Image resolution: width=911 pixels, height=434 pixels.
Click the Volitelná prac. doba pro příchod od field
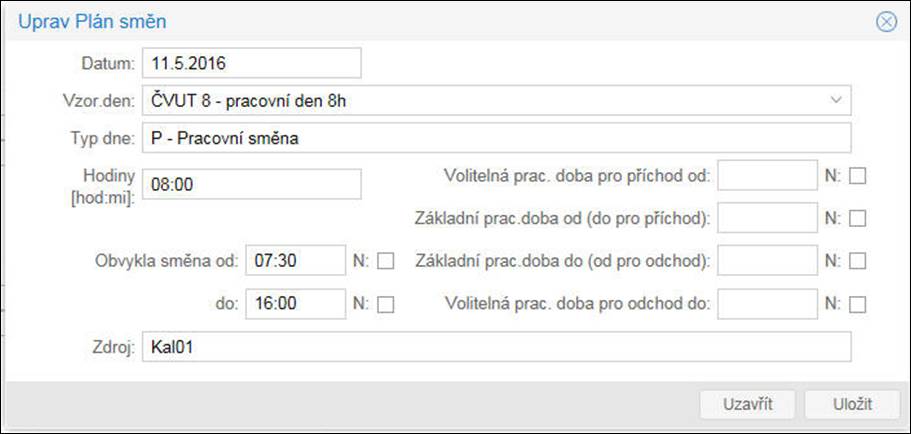click(x=767, y=176)
